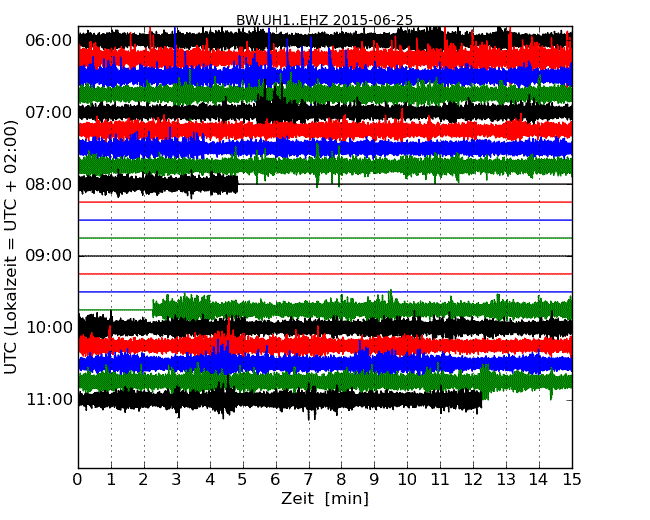The image size is (650, 520).
Task: Select the 10:00 y-axis tick label
Action: 48,328
